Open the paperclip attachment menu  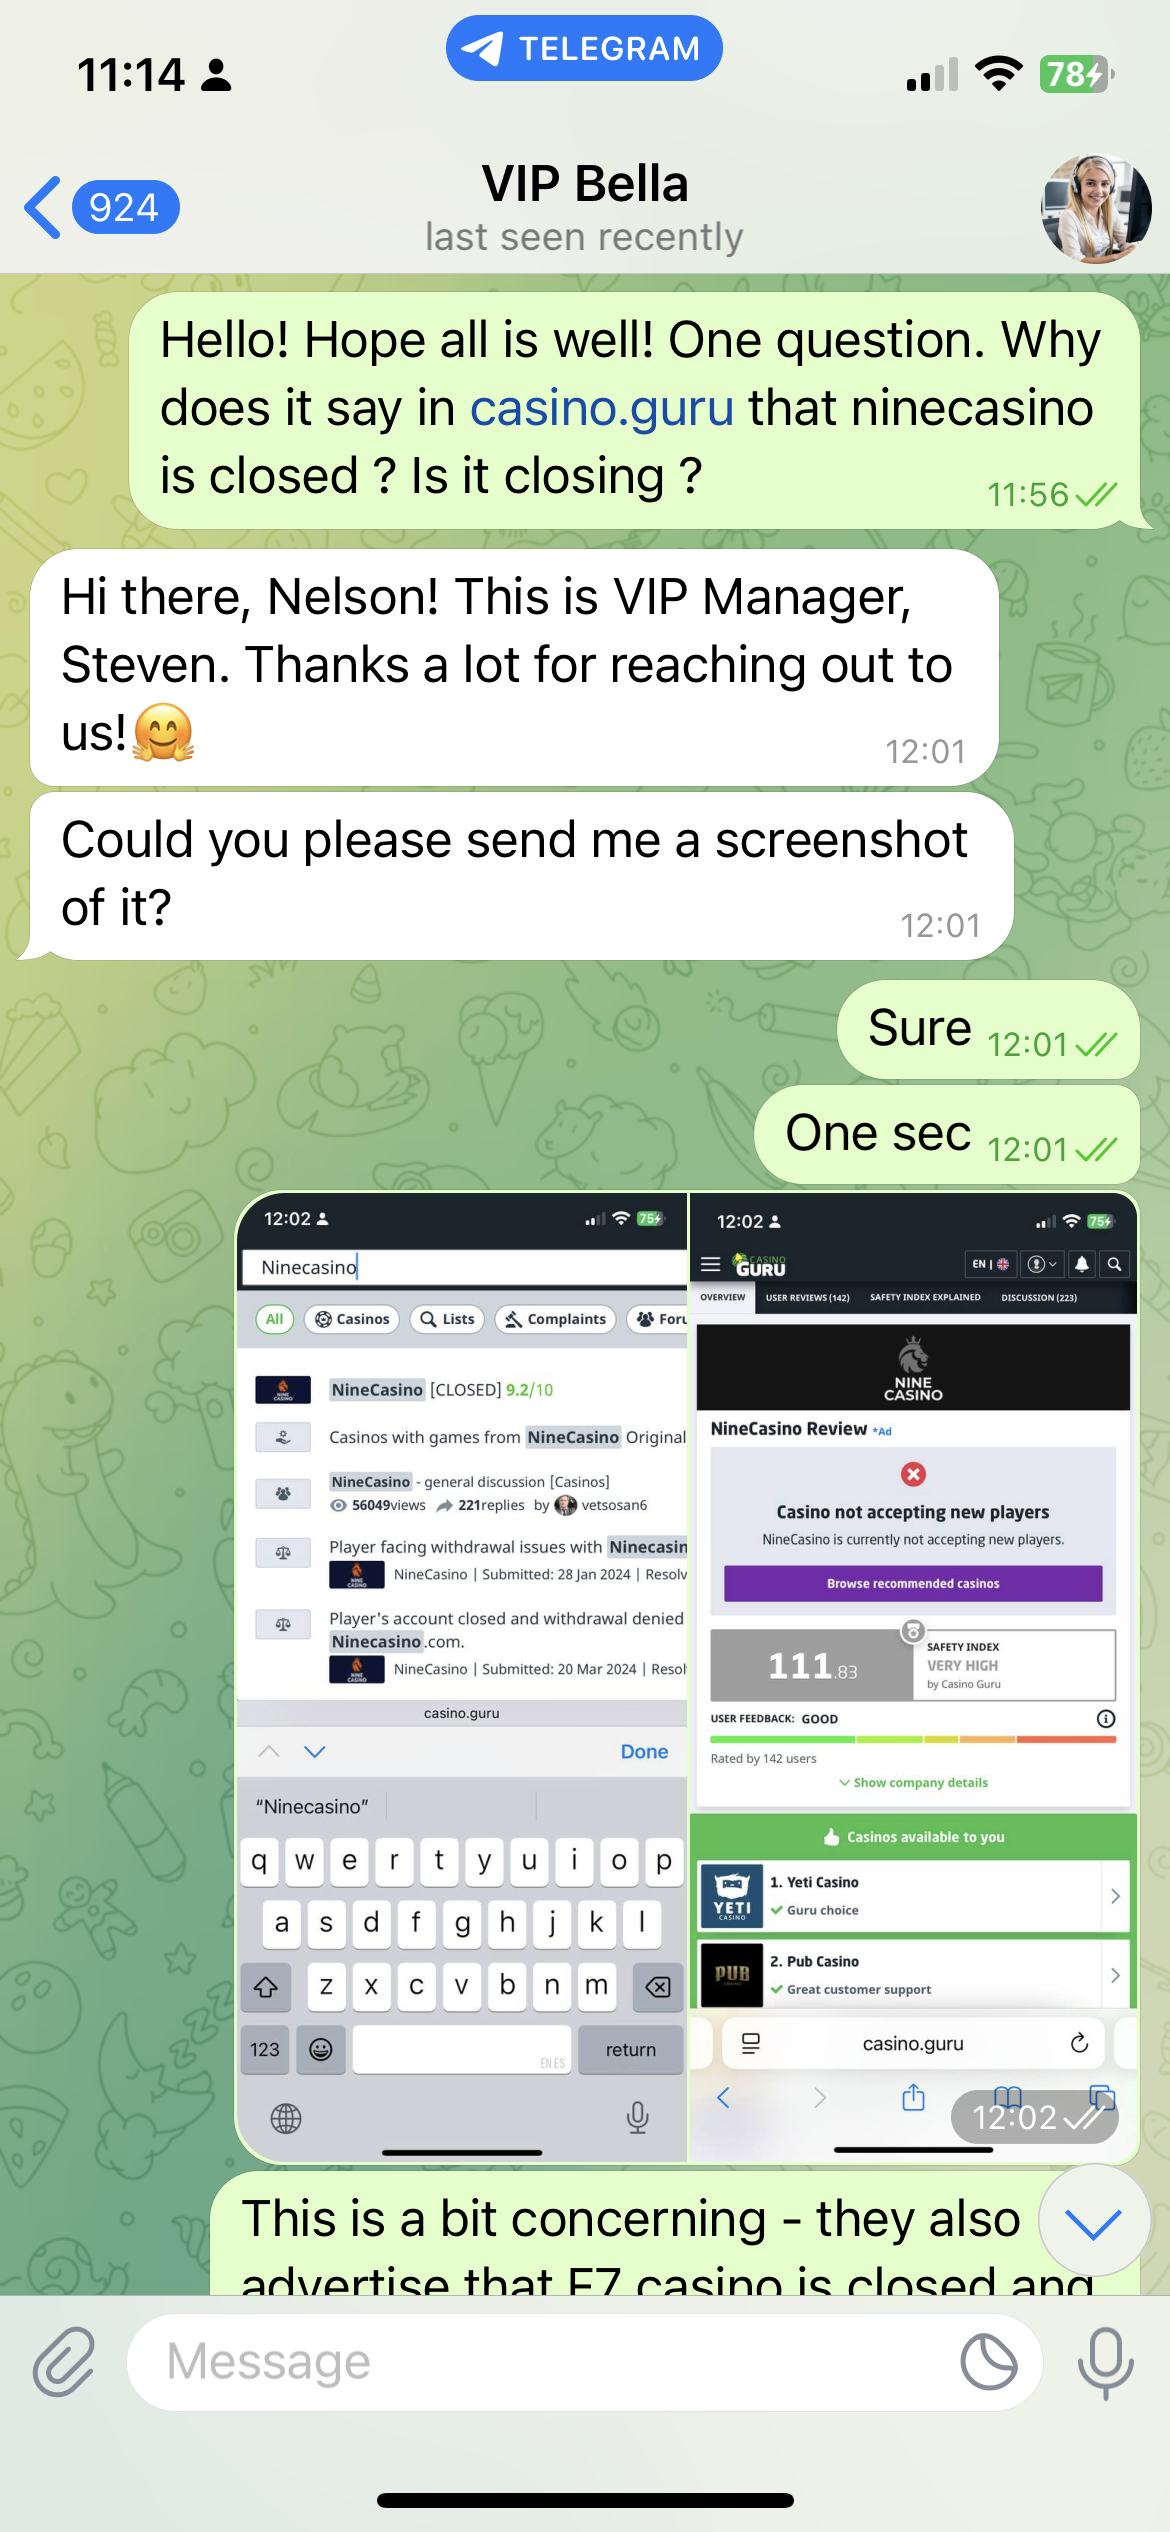pos(64,2362)
